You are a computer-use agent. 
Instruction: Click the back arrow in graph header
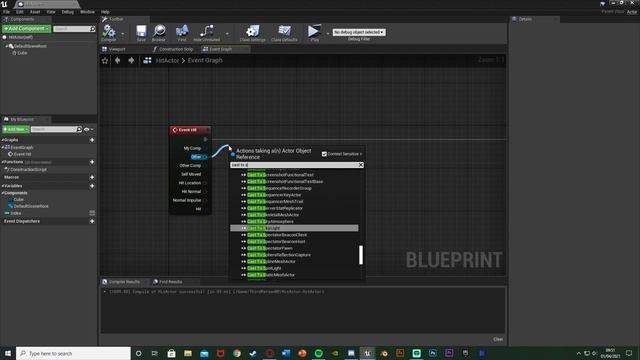point(118,60)
